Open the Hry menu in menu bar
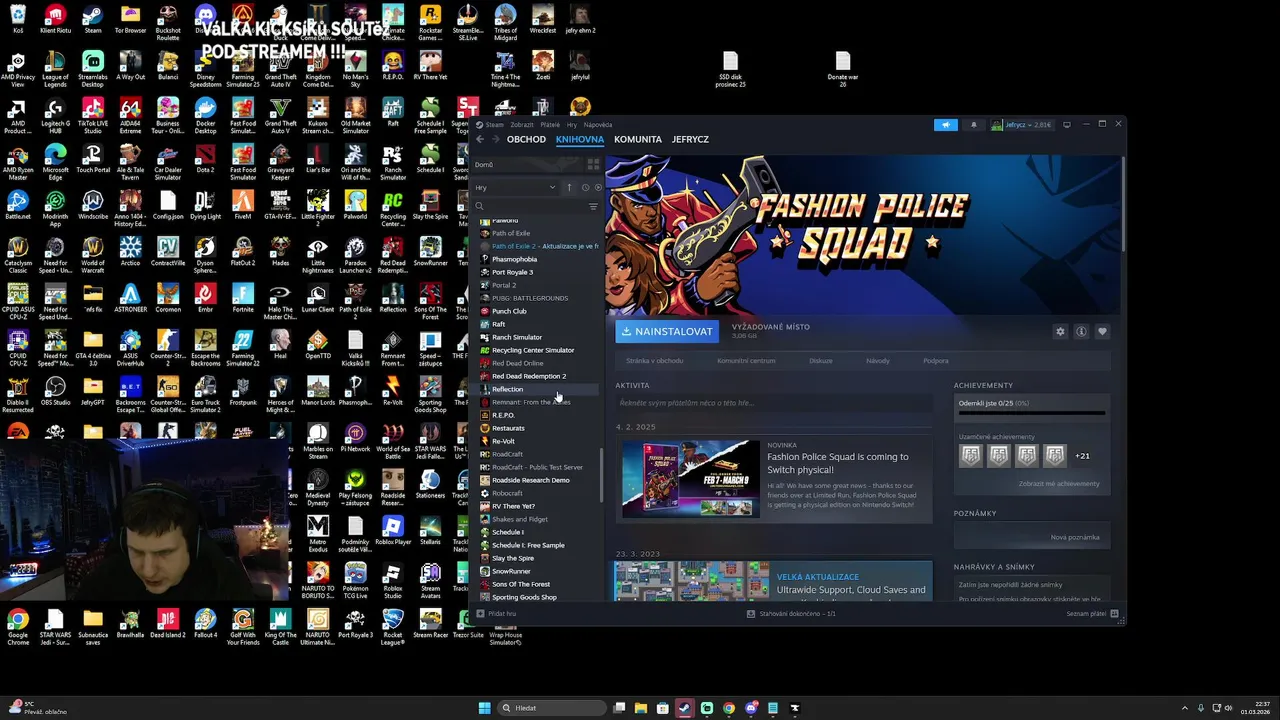 [572, 125]
